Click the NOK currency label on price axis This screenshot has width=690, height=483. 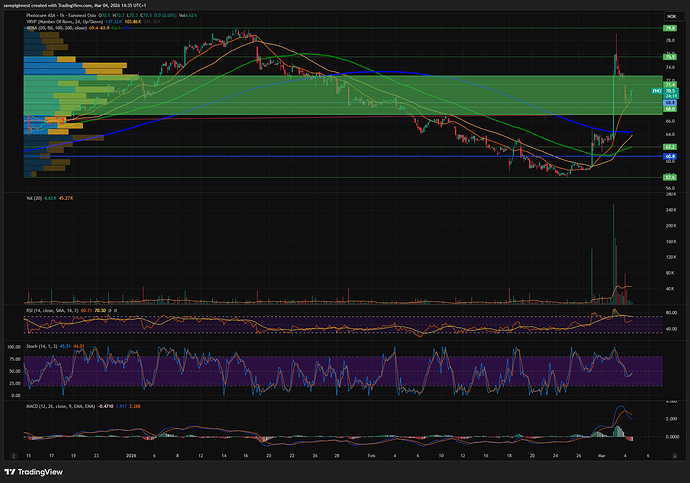pyautogui.click(x=670, y=17)
